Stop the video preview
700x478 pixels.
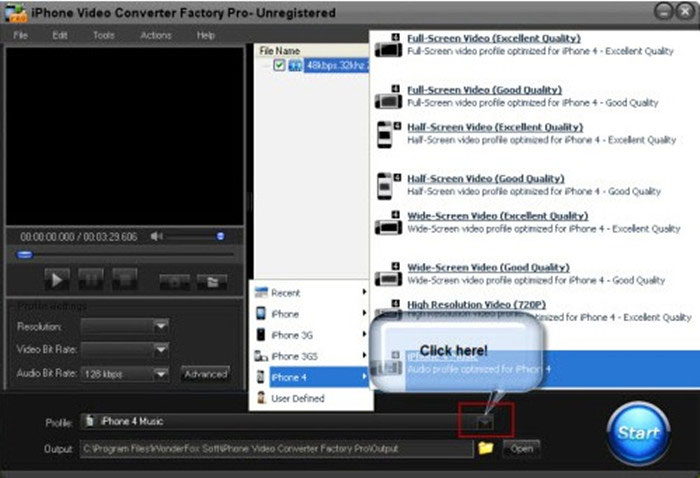coord(125,280)
